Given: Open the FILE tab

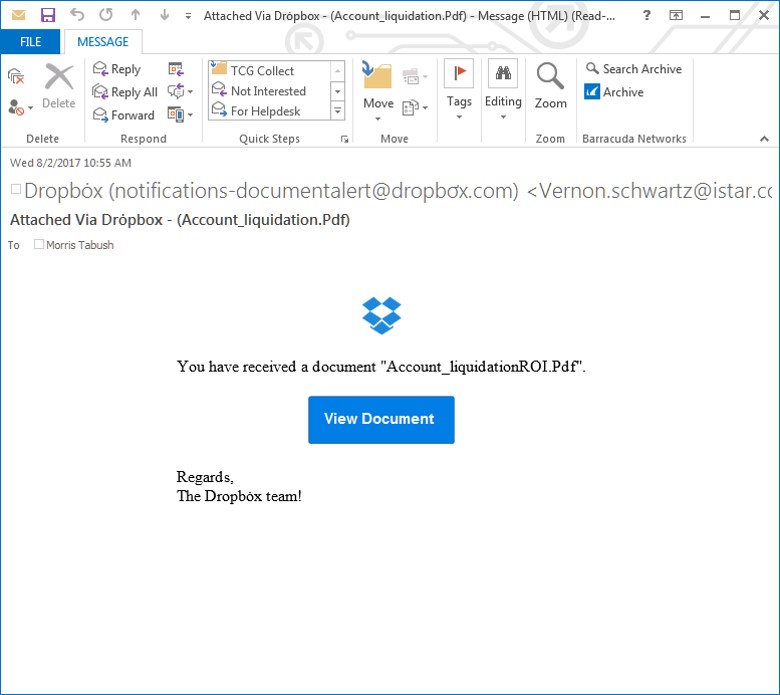Looking at the screenshot, I should pos(30,42).
